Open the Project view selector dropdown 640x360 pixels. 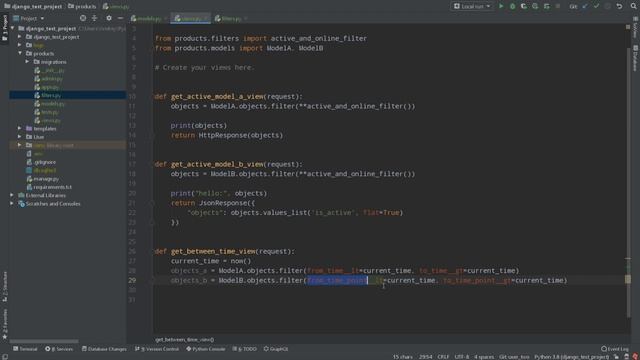[29, 18]
